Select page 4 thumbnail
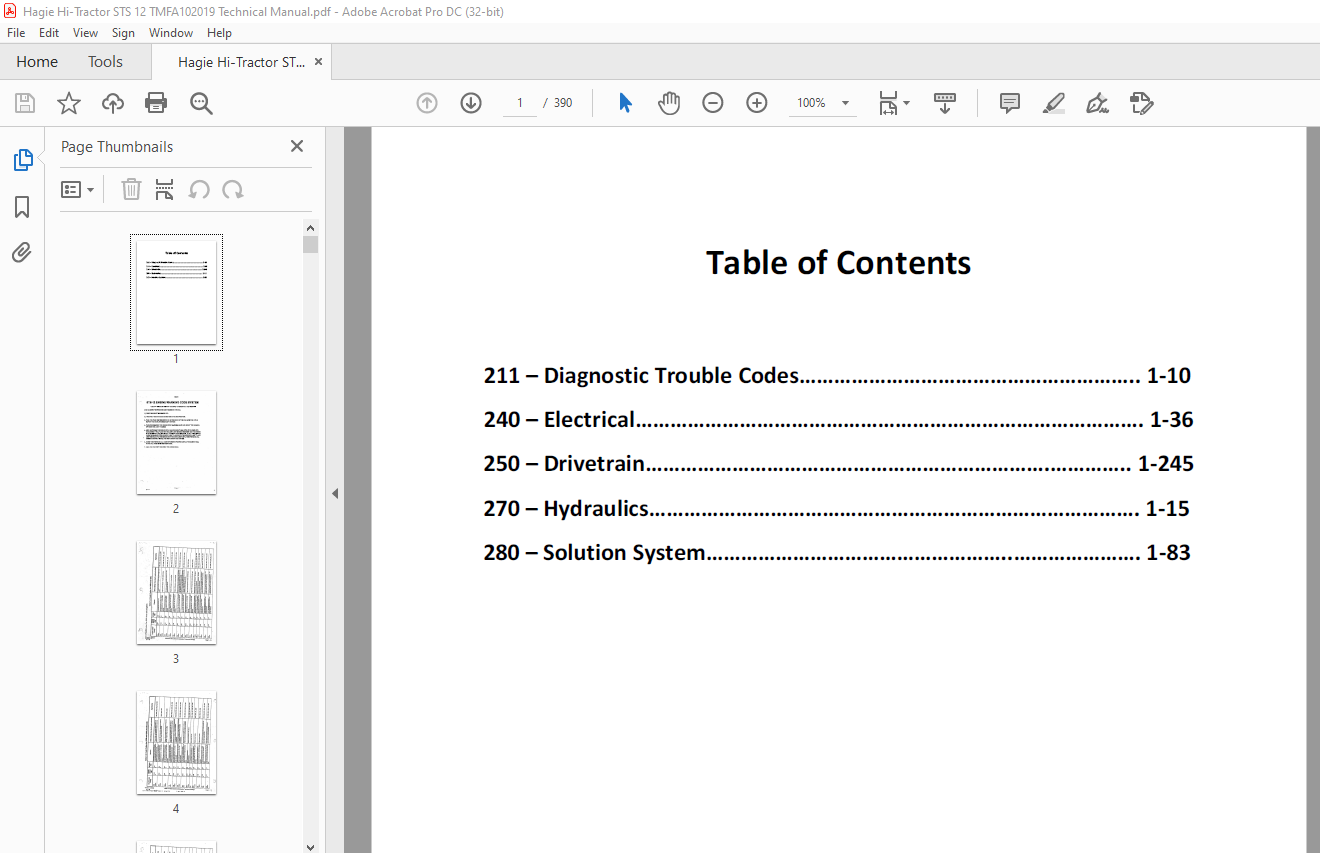The width and height of the screenshot is (1320, 853). [176, 743]
